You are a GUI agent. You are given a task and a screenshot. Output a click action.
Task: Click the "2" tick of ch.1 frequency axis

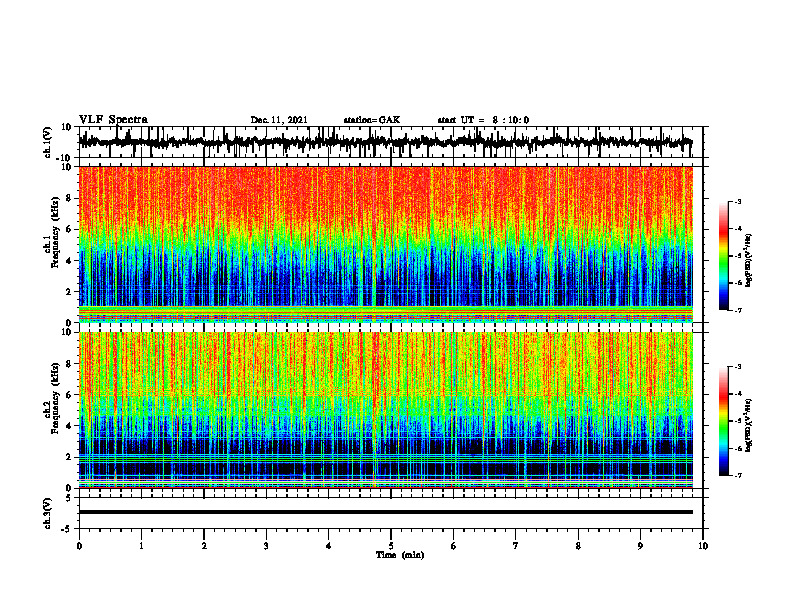pyautogui.click(x=69, y=291)
